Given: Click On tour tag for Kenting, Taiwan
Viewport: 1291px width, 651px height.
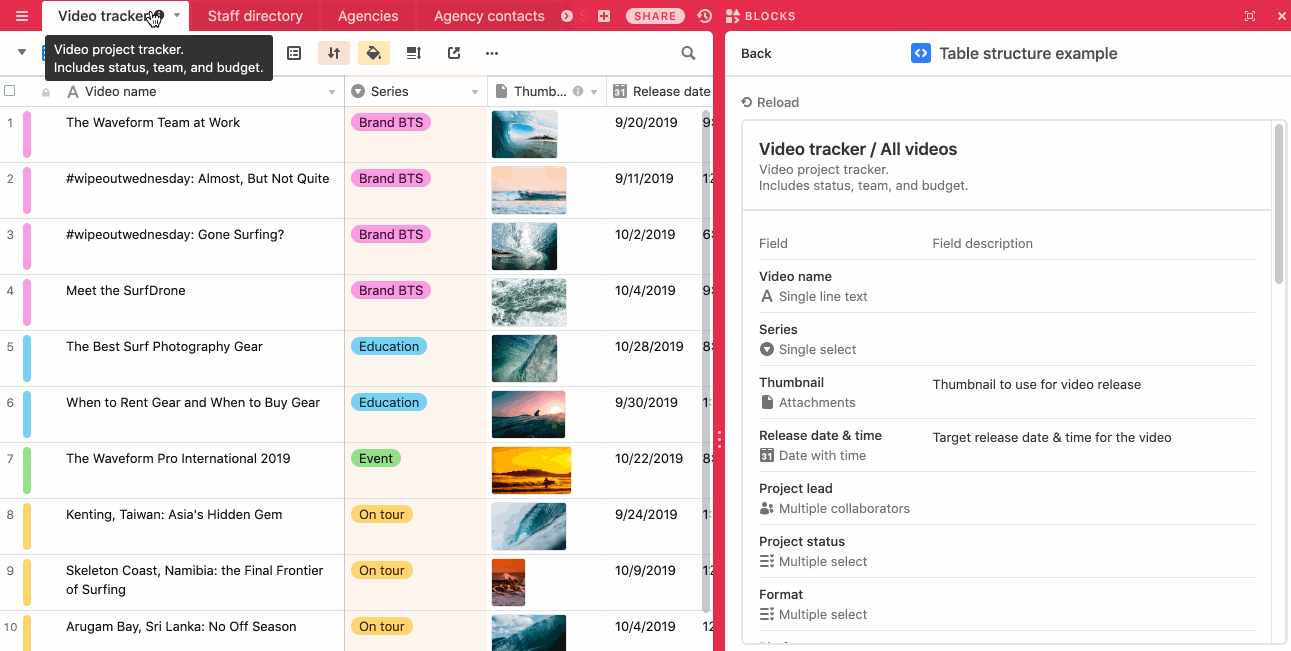Looking at the screenshot, I should tap(382, 514).
